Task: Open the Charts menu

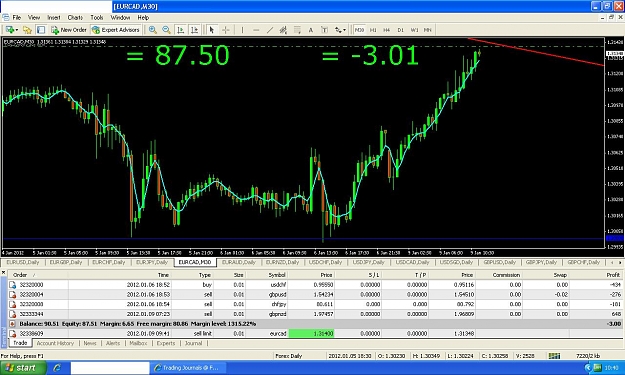Action: pos(75,18)
